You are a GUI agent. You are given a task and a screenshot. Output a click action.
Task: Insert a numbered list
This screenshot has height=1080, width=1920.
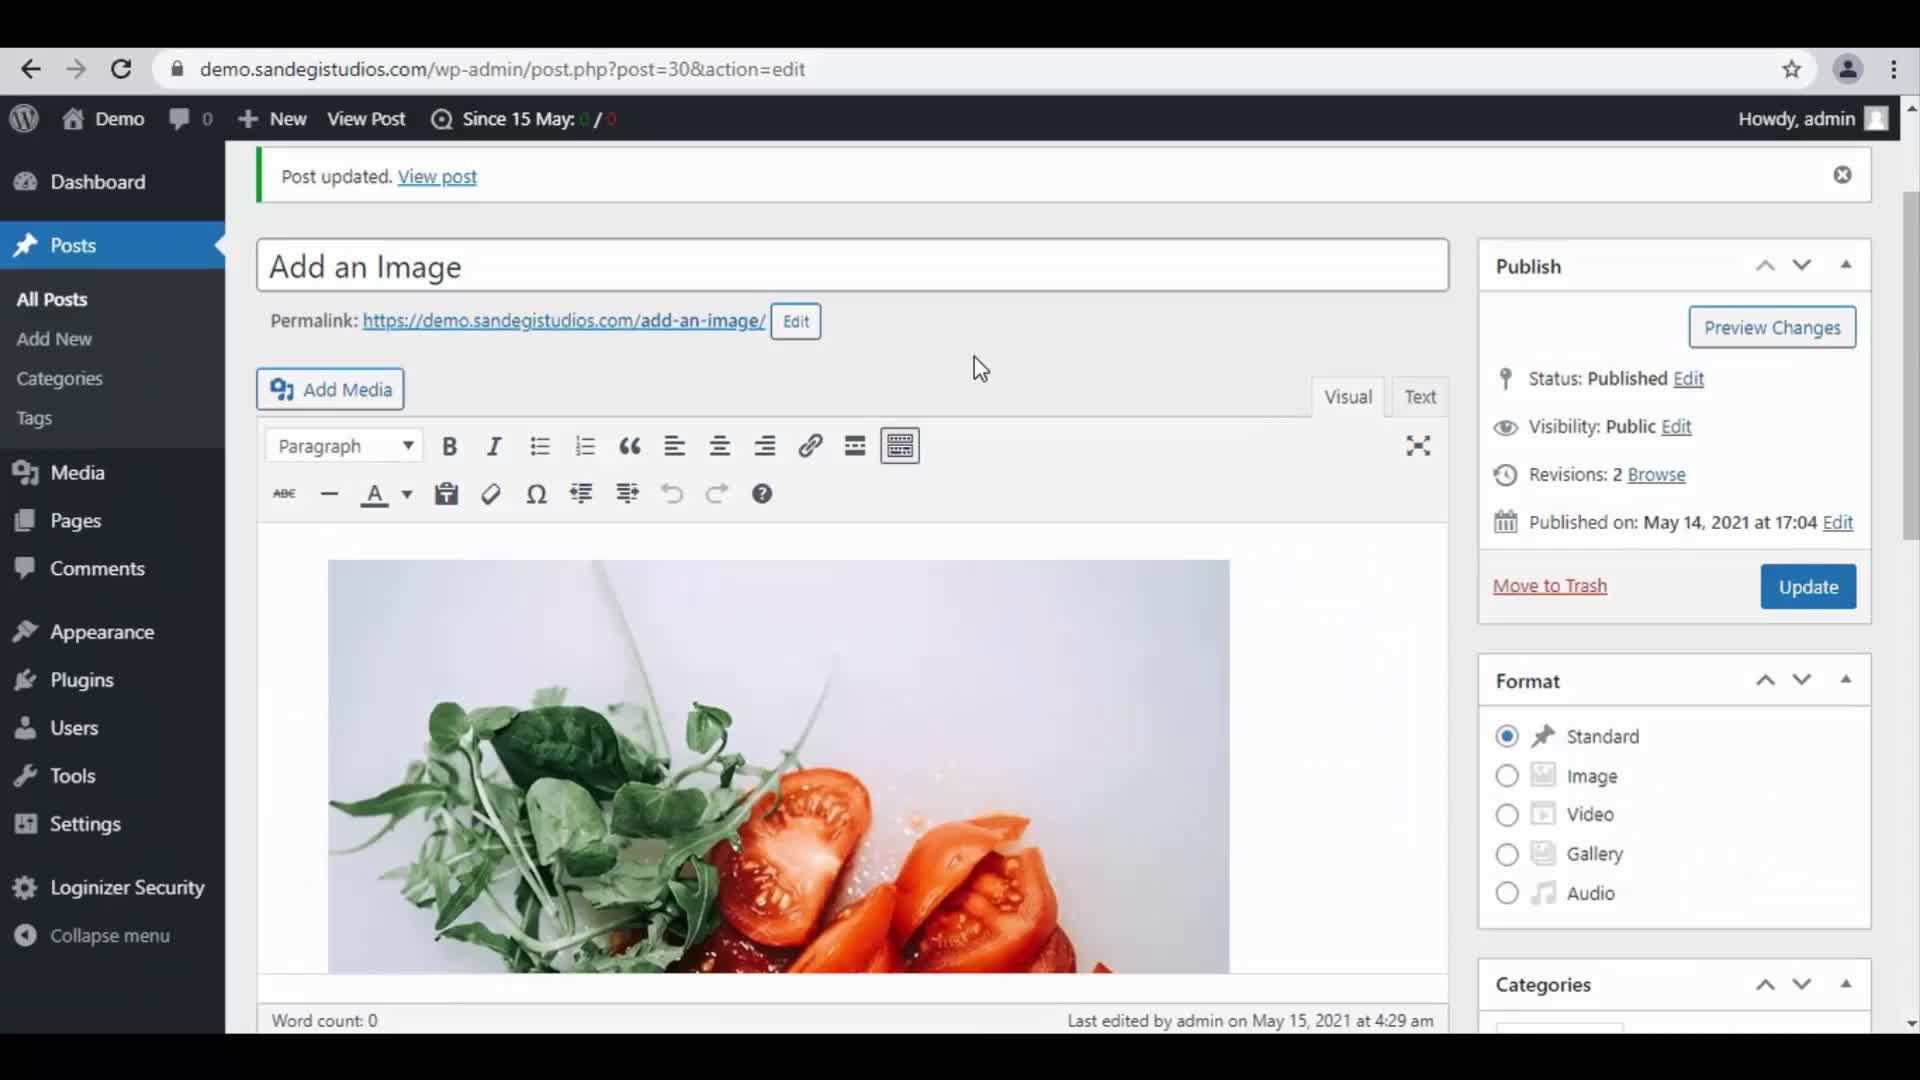[x=585, y=446]
